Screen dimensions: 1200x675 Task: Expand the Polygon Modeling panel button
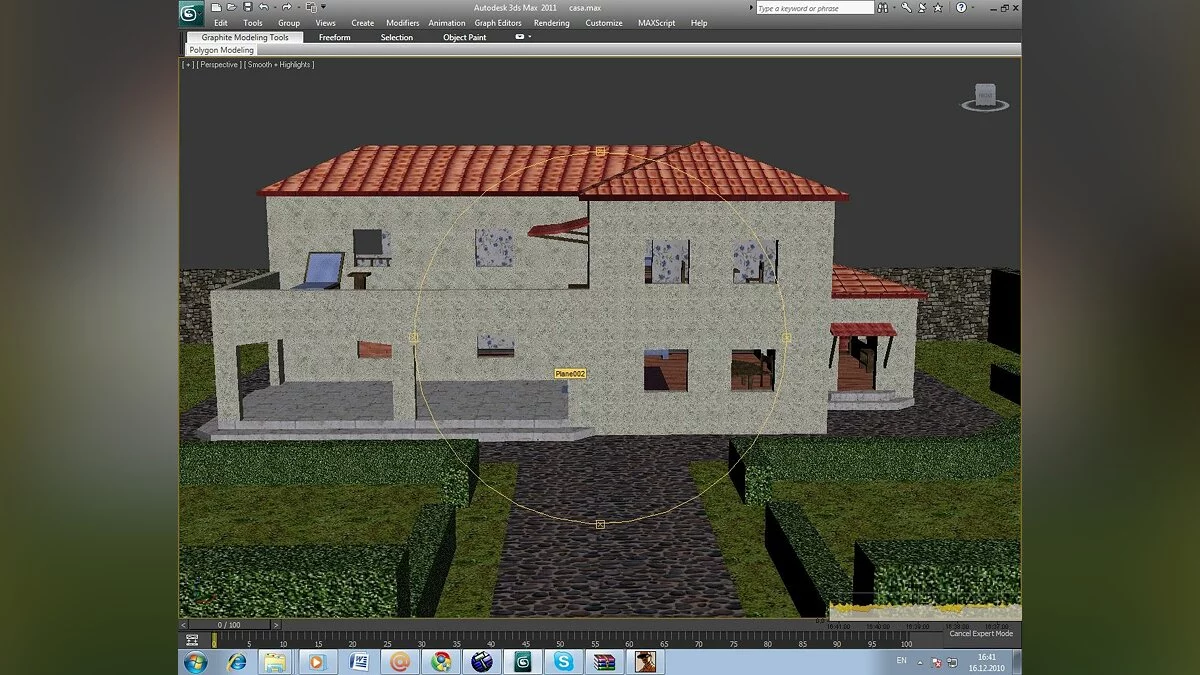[221, 50]
